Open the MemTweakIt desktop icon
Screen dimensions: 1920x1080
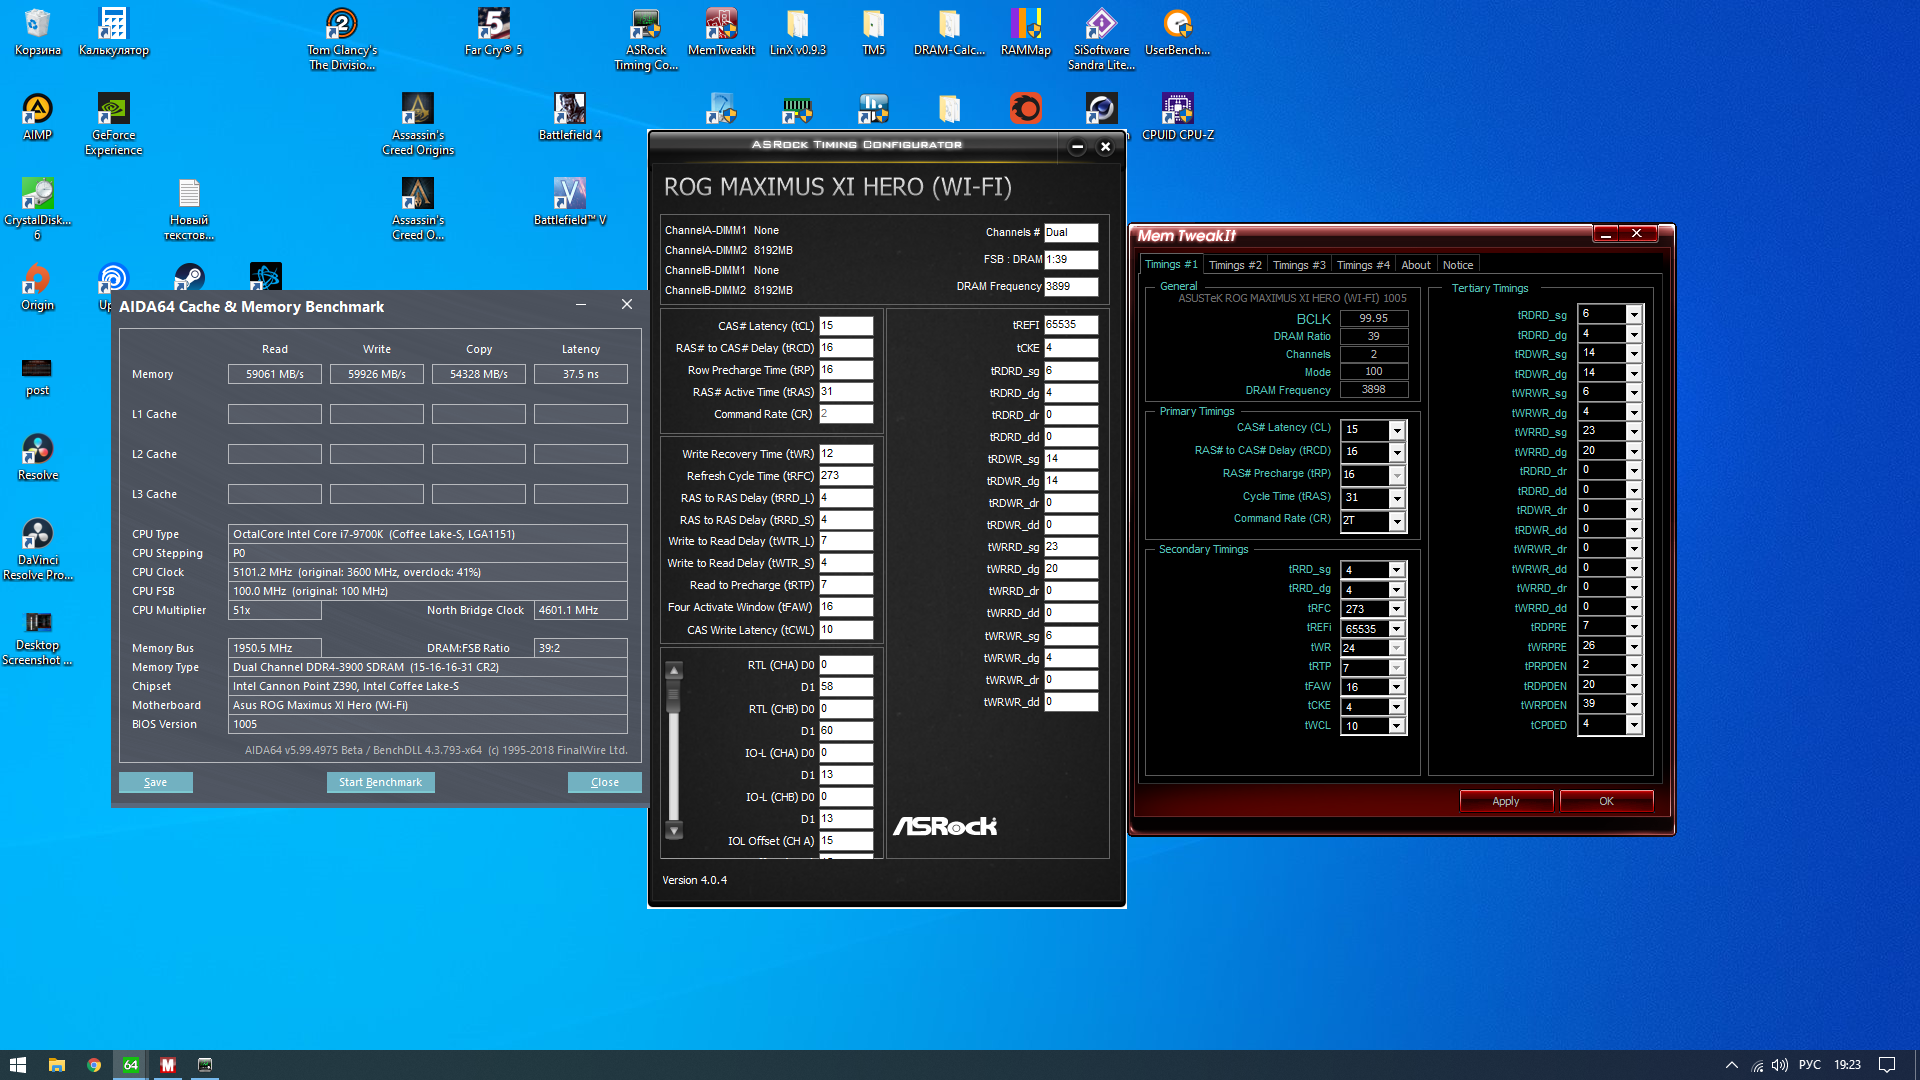click(721, 30)
